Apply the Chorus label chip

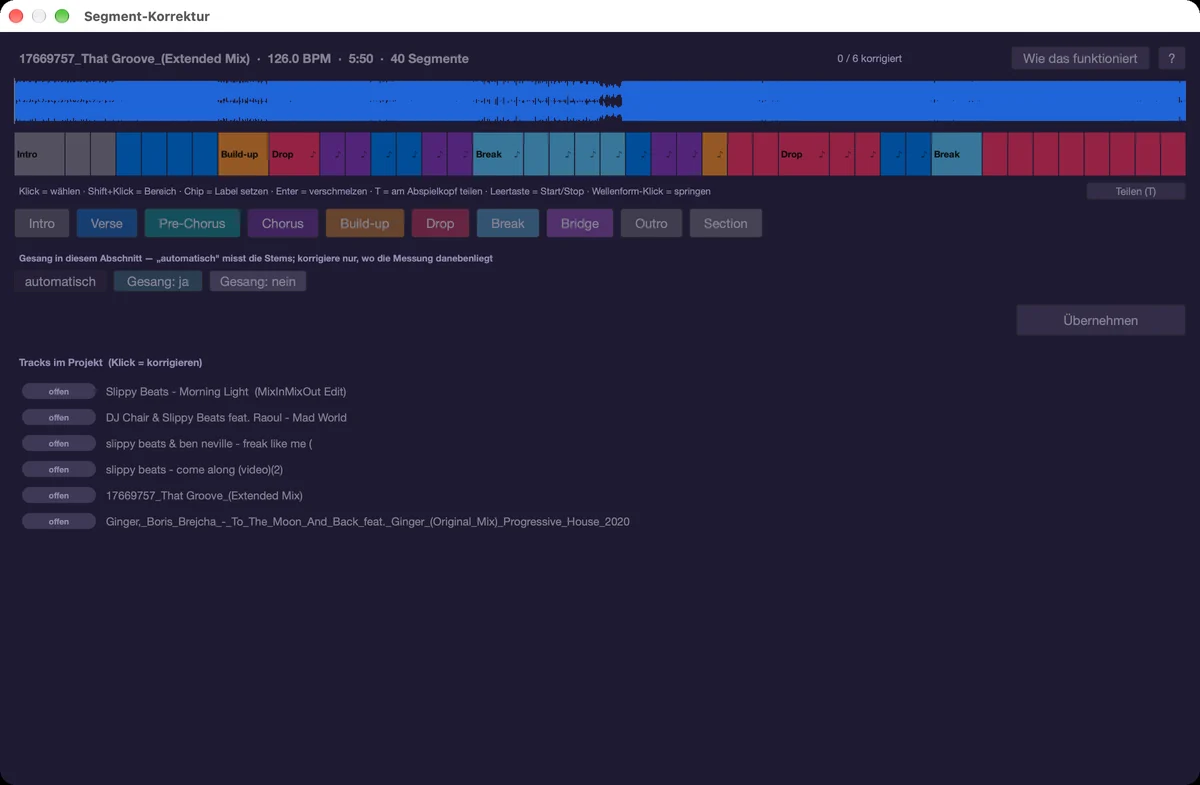click(x=283, y=223)
